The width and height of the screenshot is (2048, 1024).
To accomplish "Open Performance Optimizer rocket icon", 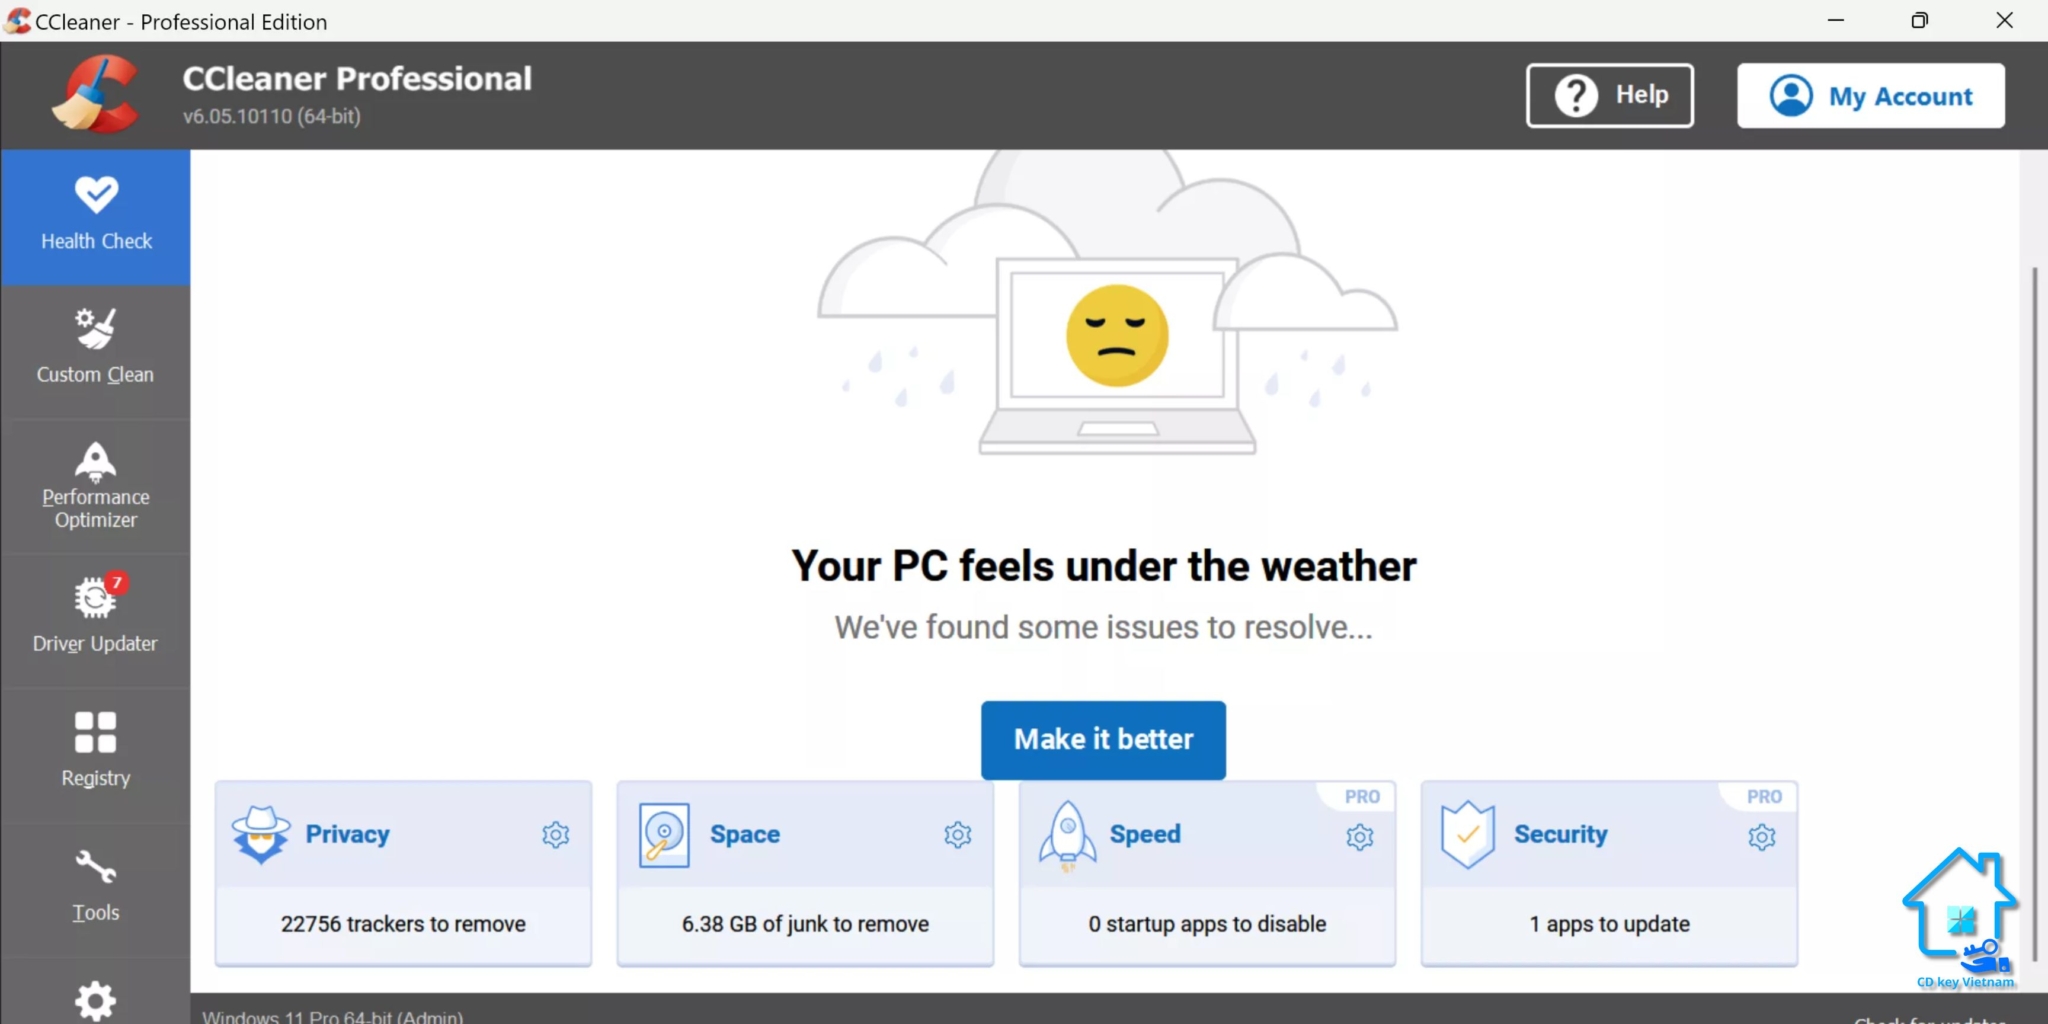I will point(96,461).
